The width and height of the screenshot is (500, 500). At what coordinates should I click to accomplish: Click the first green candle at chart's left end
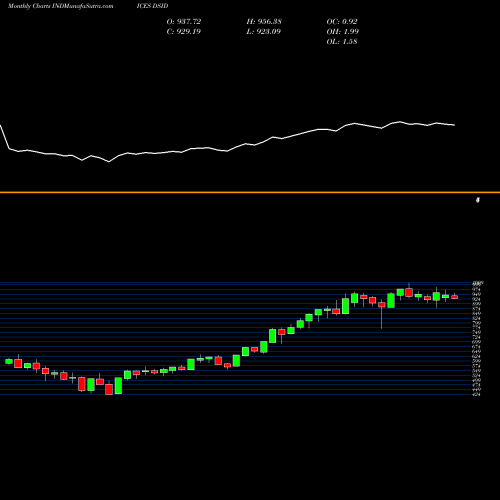(9, 361)
